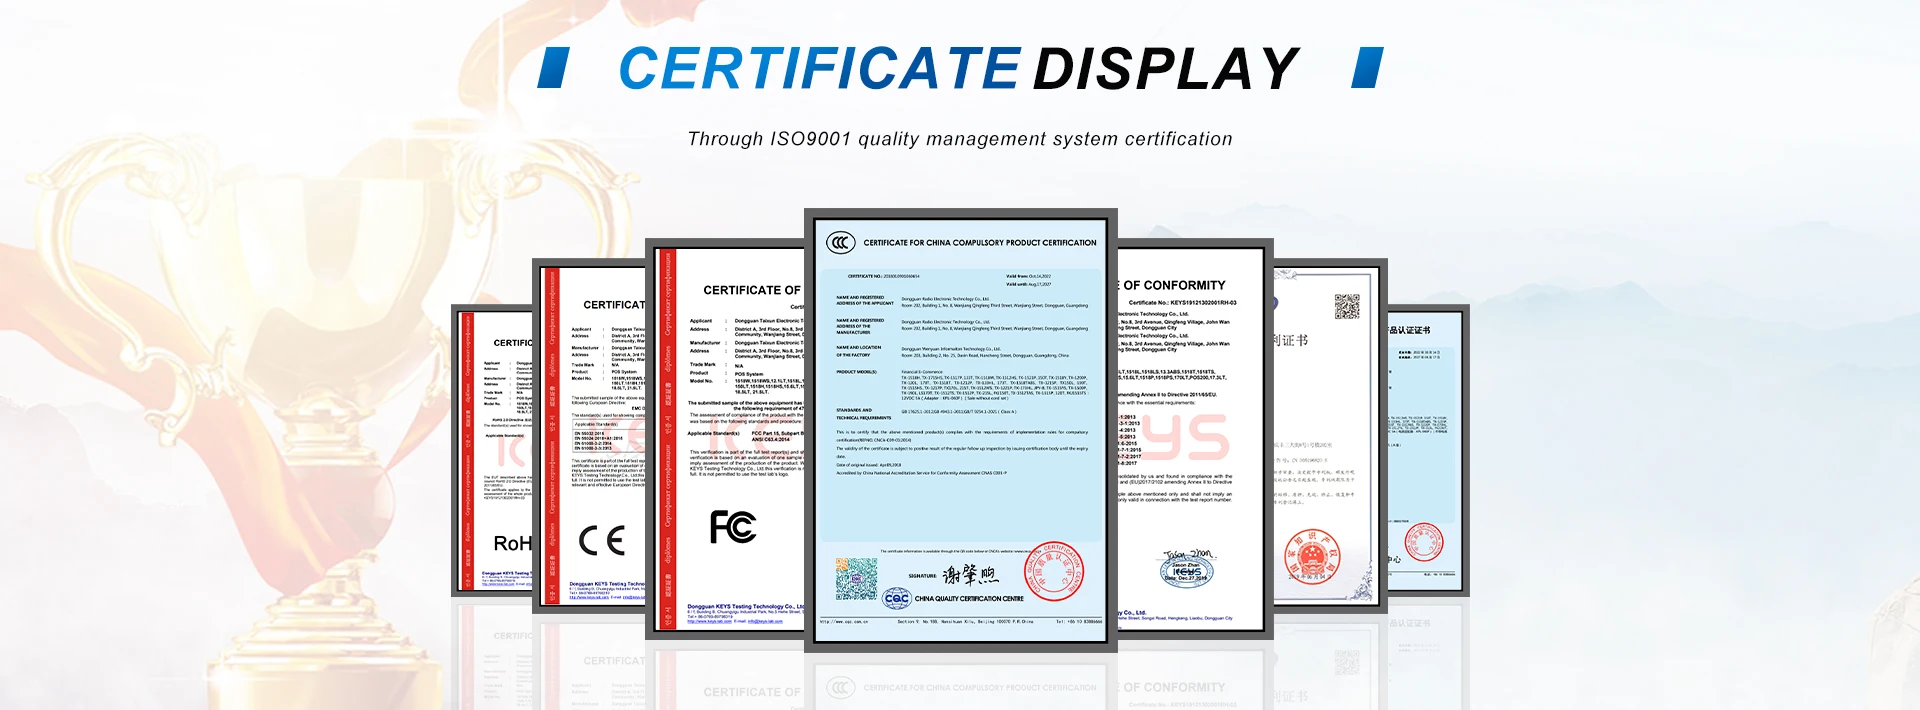
Task: Click the FC logo on FCC certificate
Action: [x=733, y=526]
